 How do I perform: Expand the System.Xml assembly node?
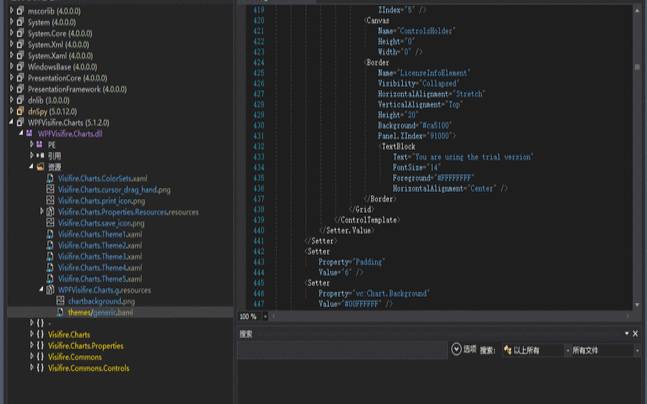(9, 44)
